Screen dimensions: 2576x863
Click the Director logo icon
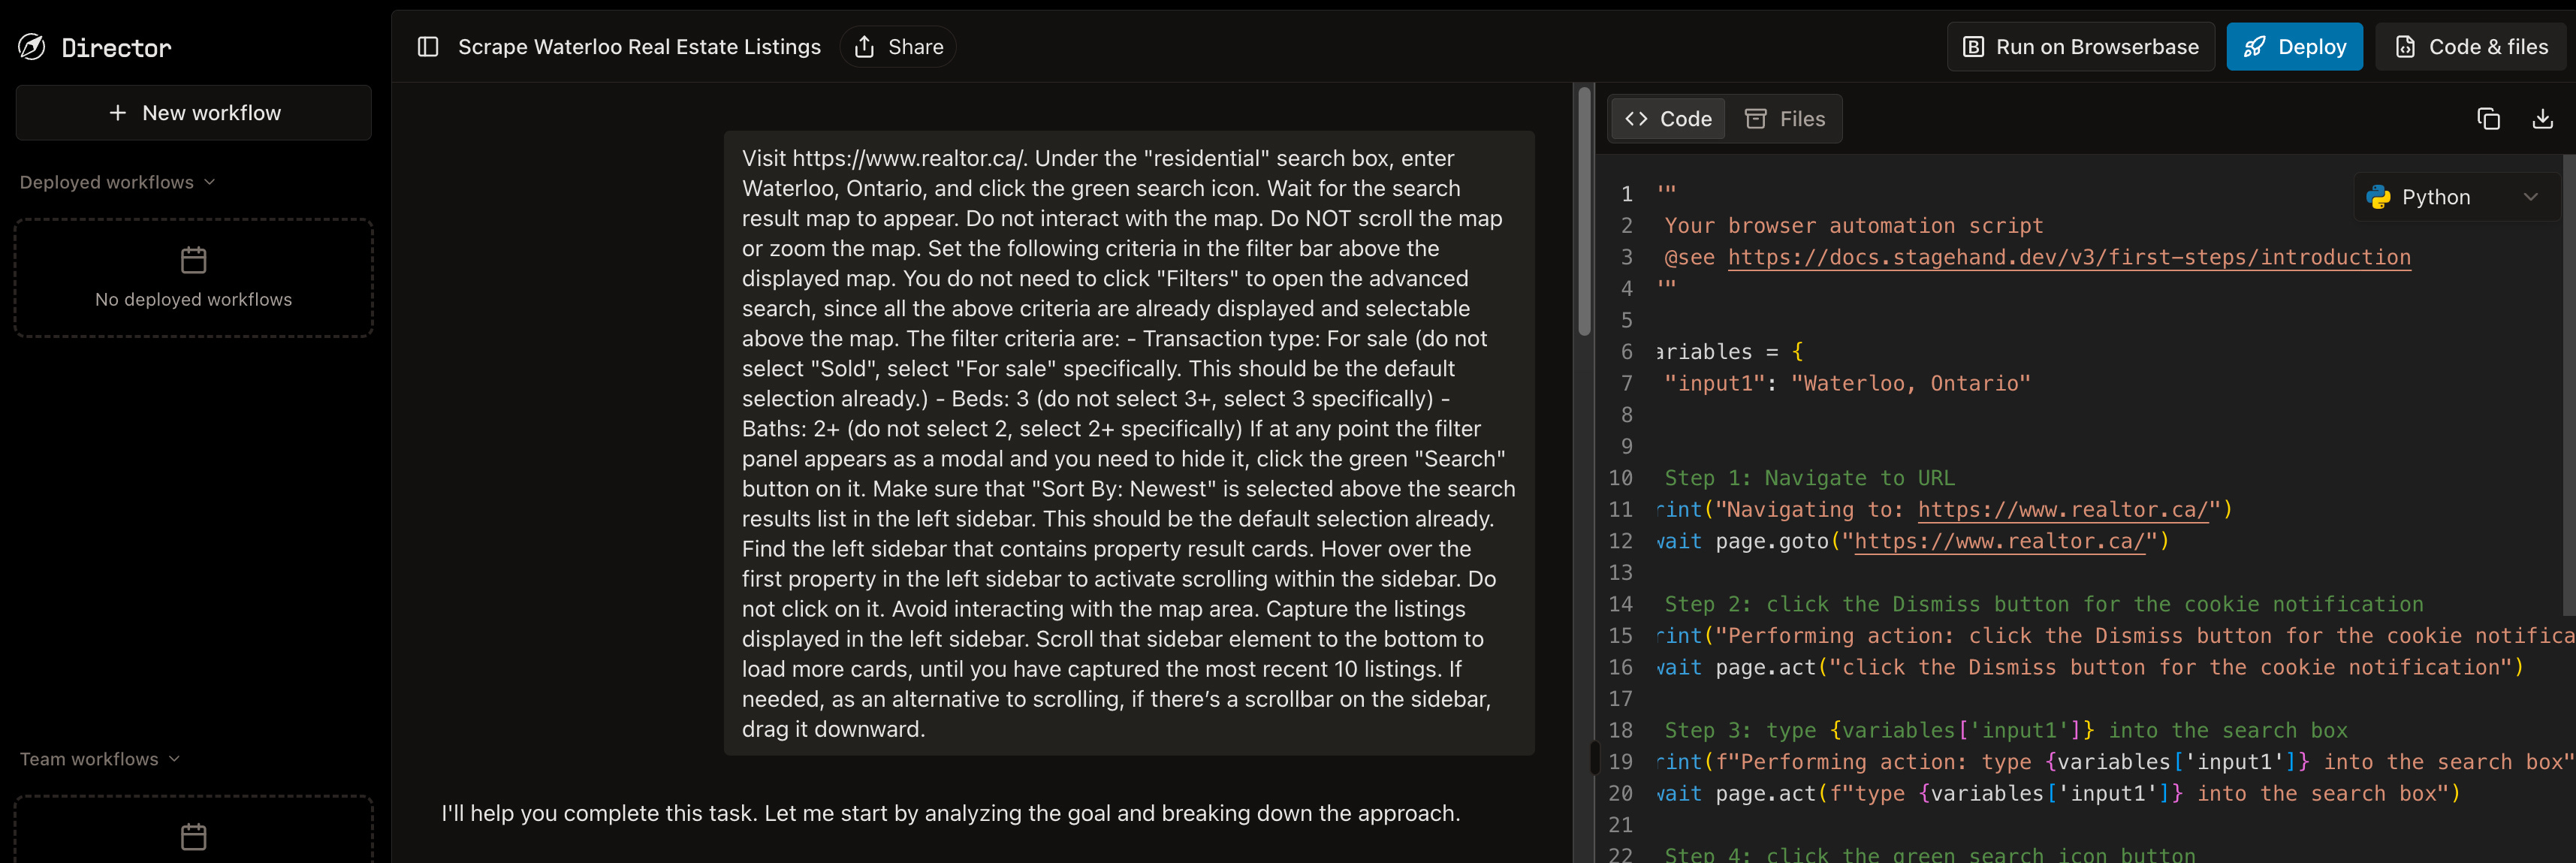tap(32, 47)
